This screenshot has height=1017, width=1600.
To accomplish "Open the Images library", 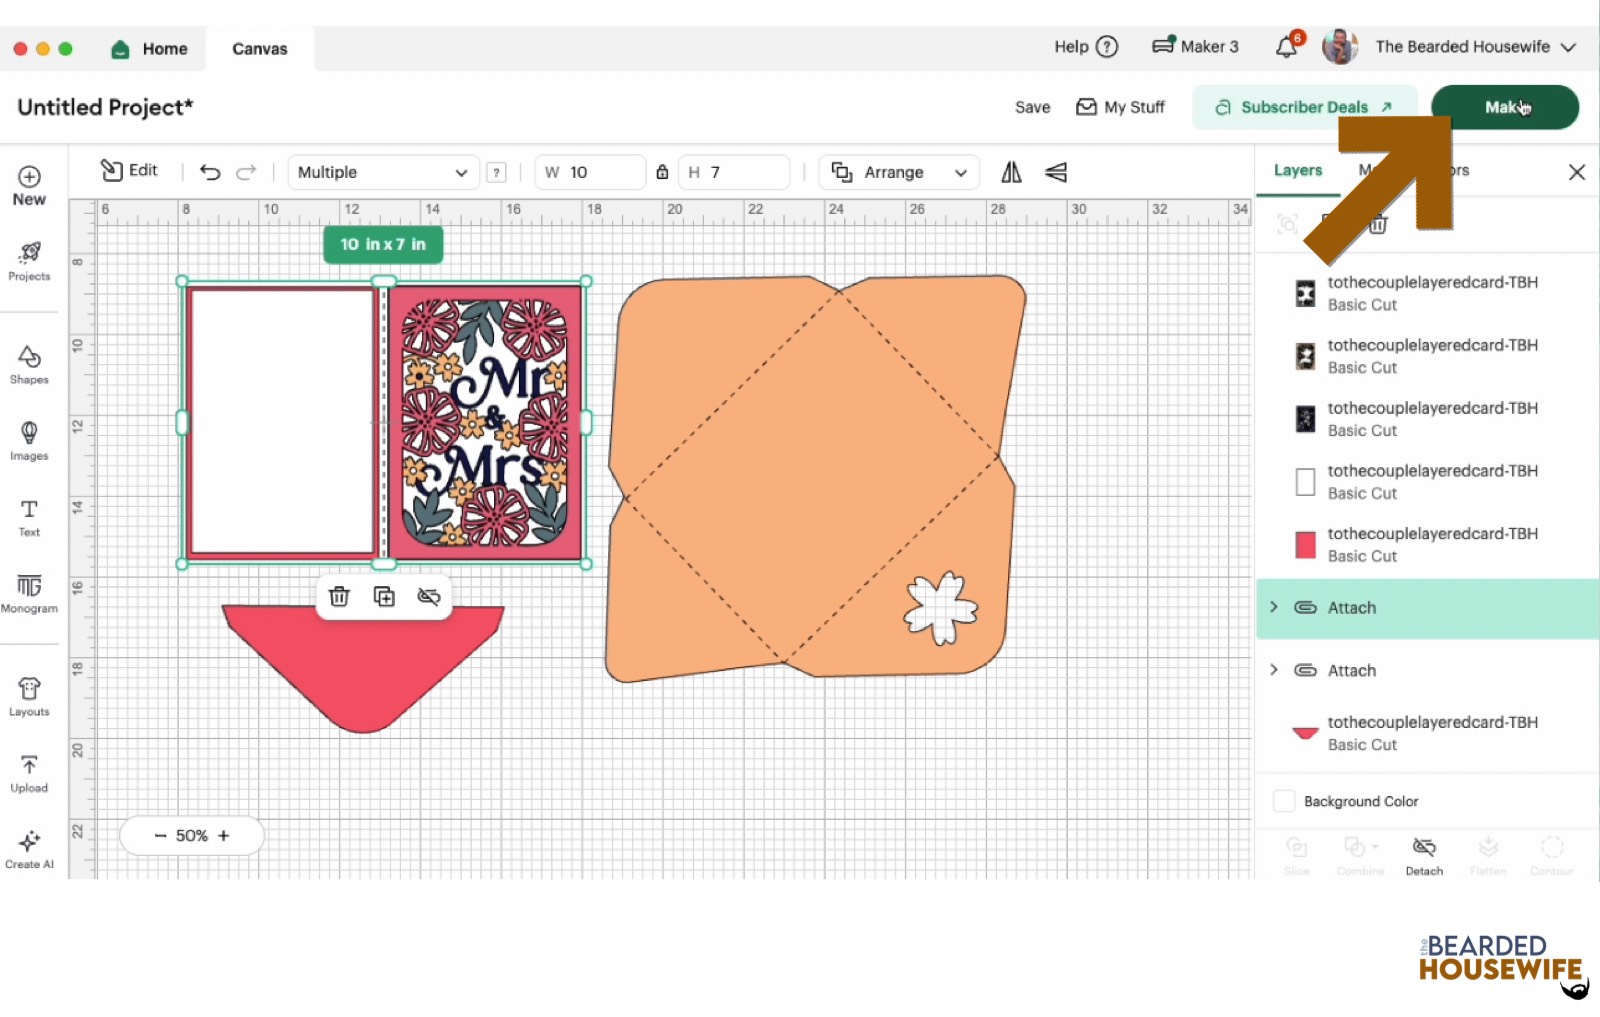I will click(29, 440).
